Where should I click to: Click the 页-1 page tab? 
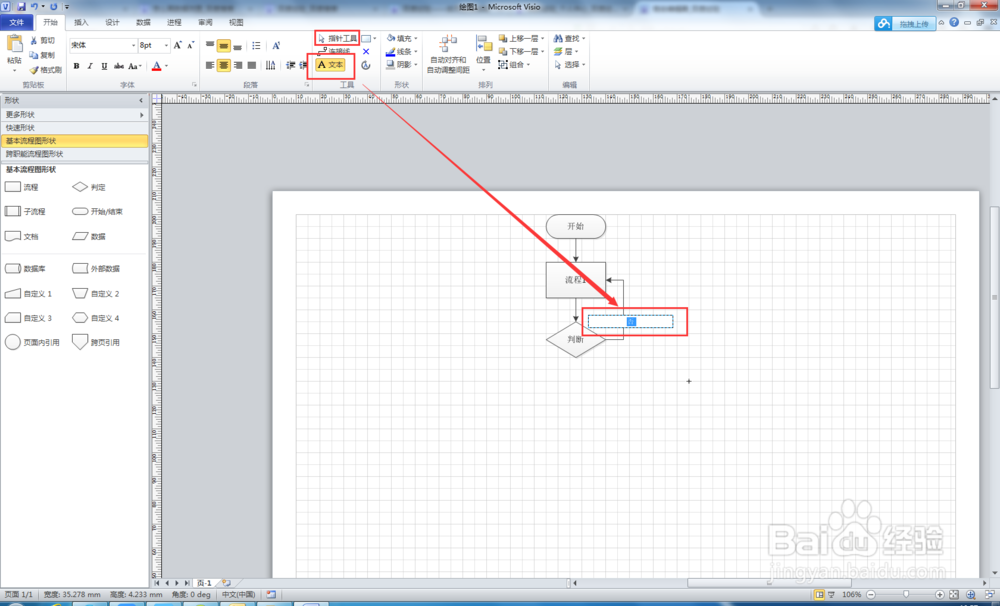204,583
